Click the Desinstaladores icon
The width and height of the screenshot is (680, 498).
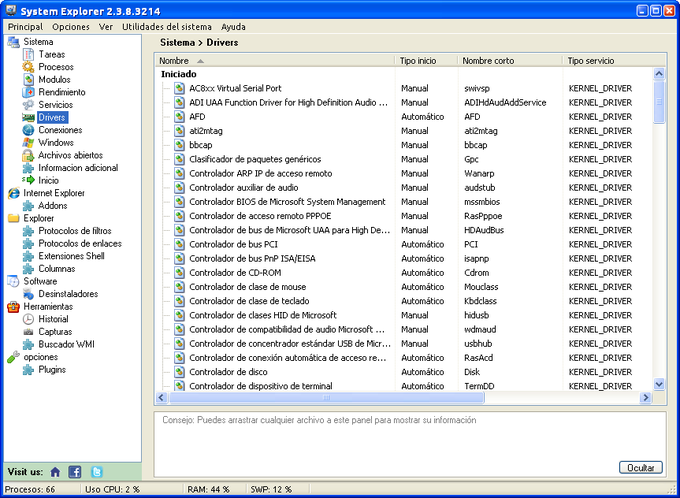(x=28, y=294)
